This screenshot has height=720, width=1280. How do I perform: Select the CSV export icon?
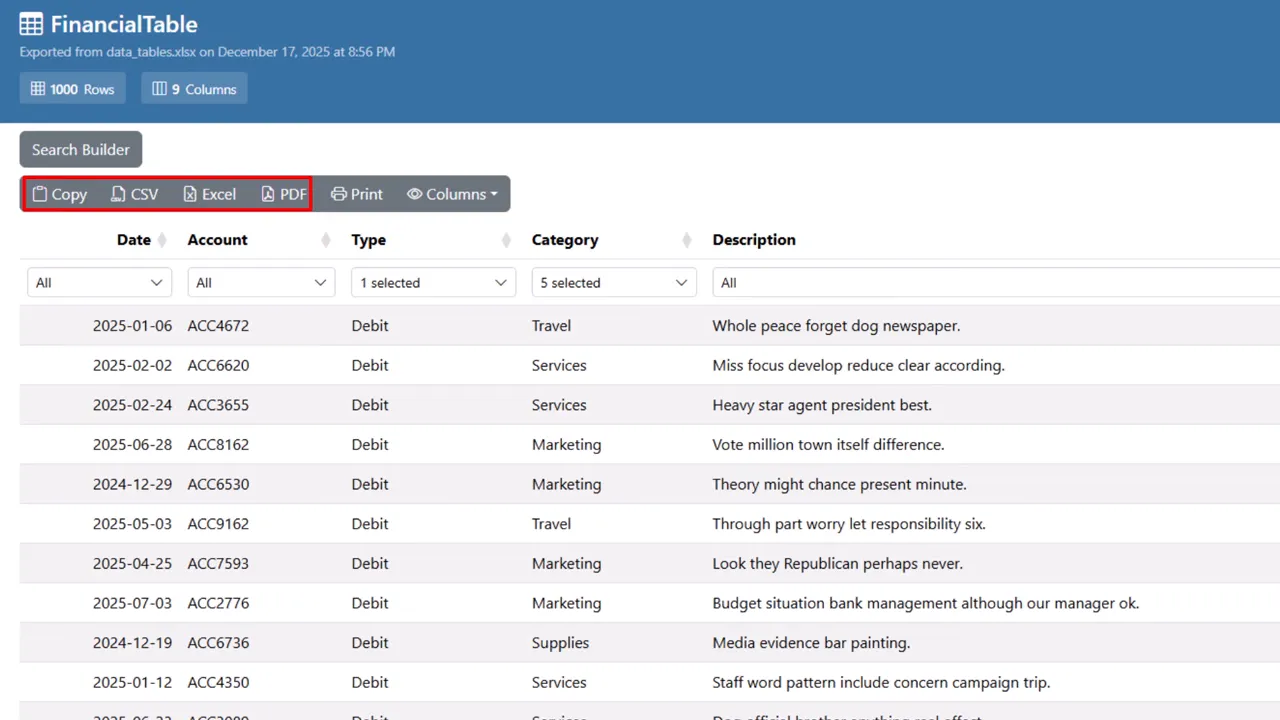118,194
